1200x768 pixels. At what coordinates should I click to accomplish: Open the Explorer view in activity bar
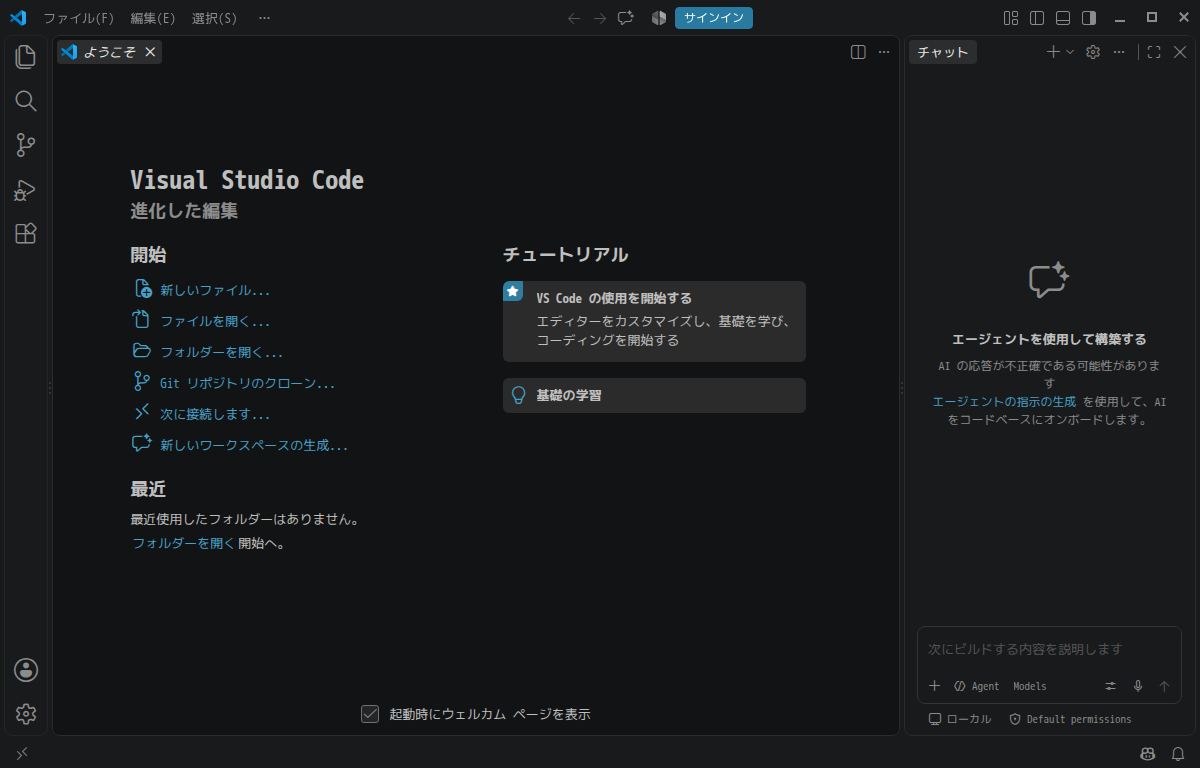(26, 57)
